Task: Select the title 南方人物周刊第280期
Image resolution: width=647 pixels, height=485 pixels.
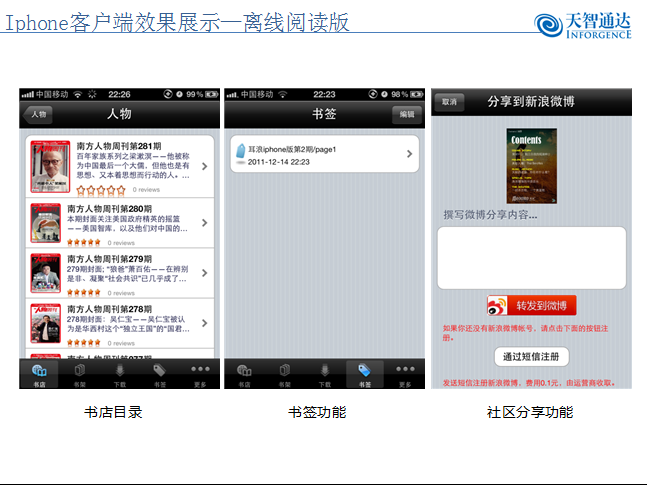Action: 109,209
